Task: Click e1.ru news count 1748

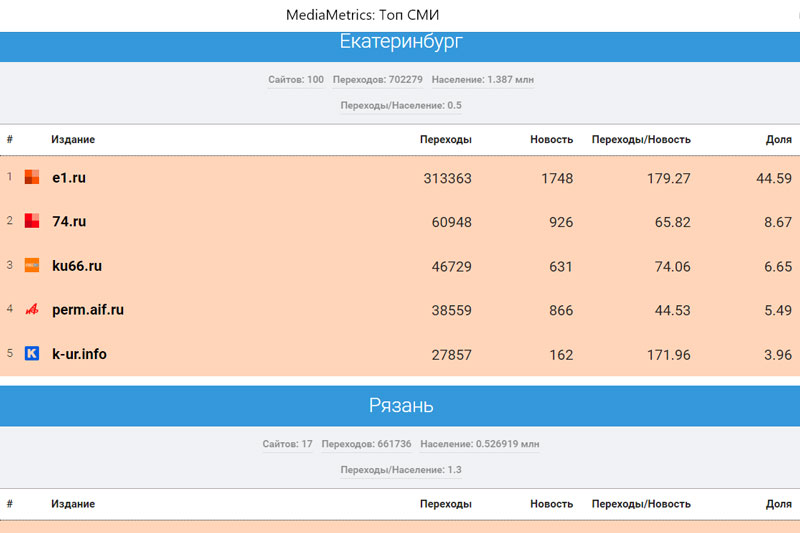Action: 557,179
